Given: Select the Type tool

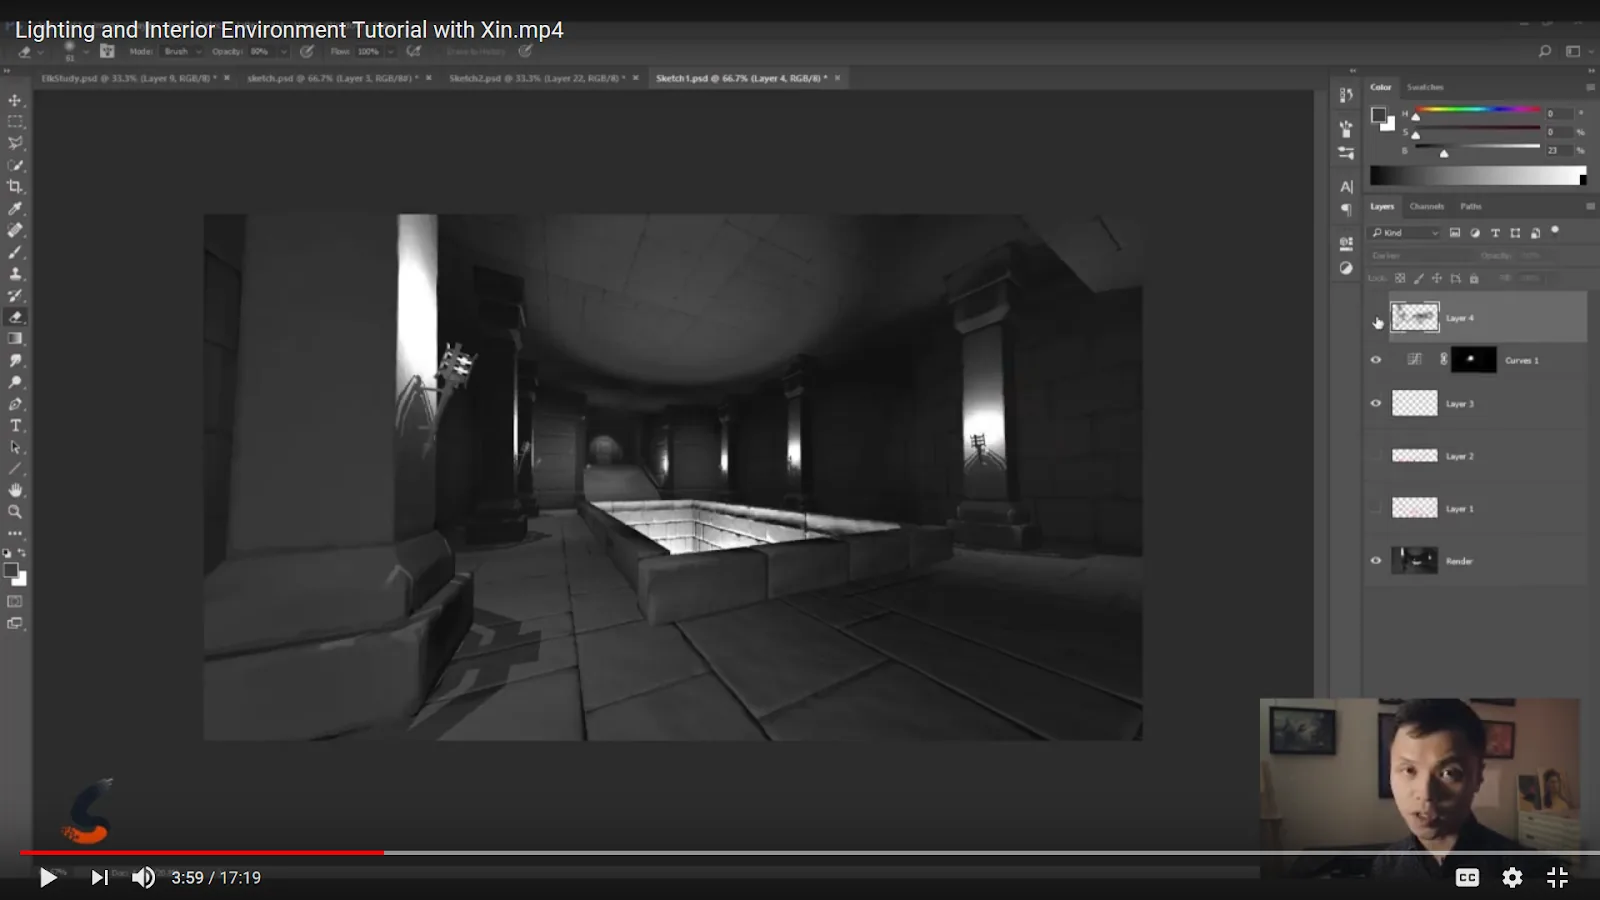Looking at the screenshot, I should 15,426.
